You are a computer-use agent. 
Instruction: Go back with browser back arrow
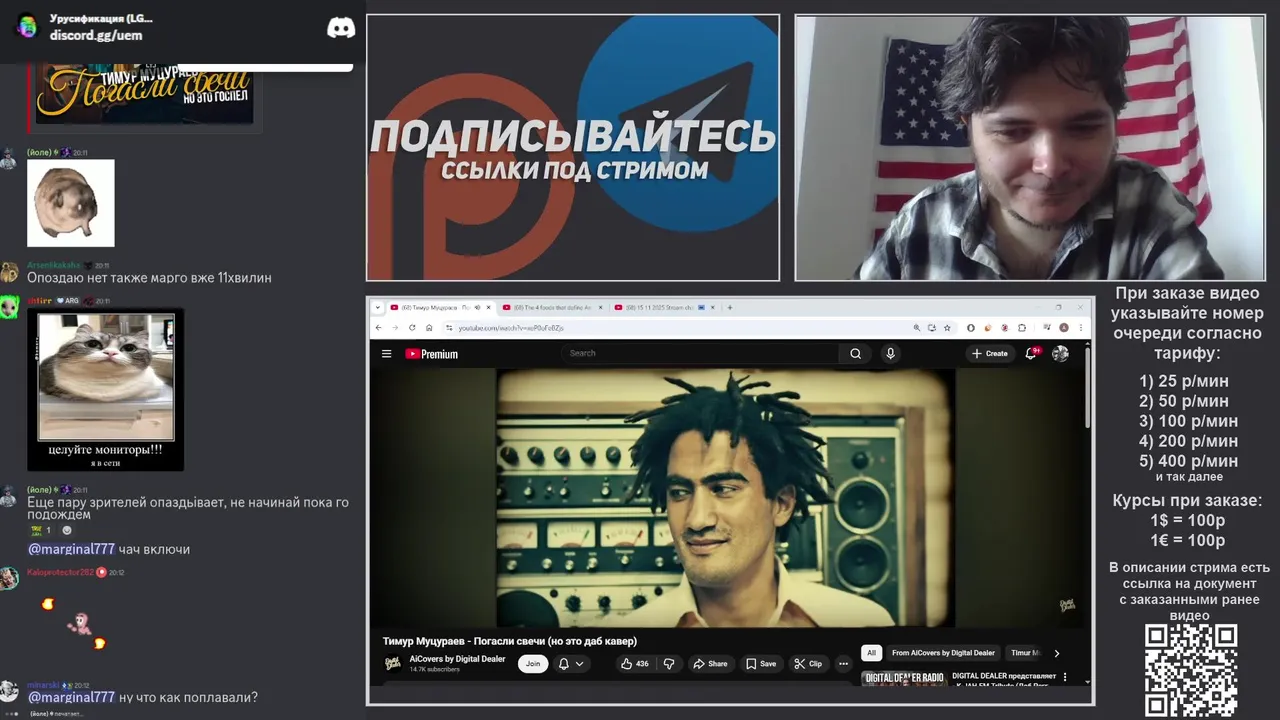(x=379, y=328)
